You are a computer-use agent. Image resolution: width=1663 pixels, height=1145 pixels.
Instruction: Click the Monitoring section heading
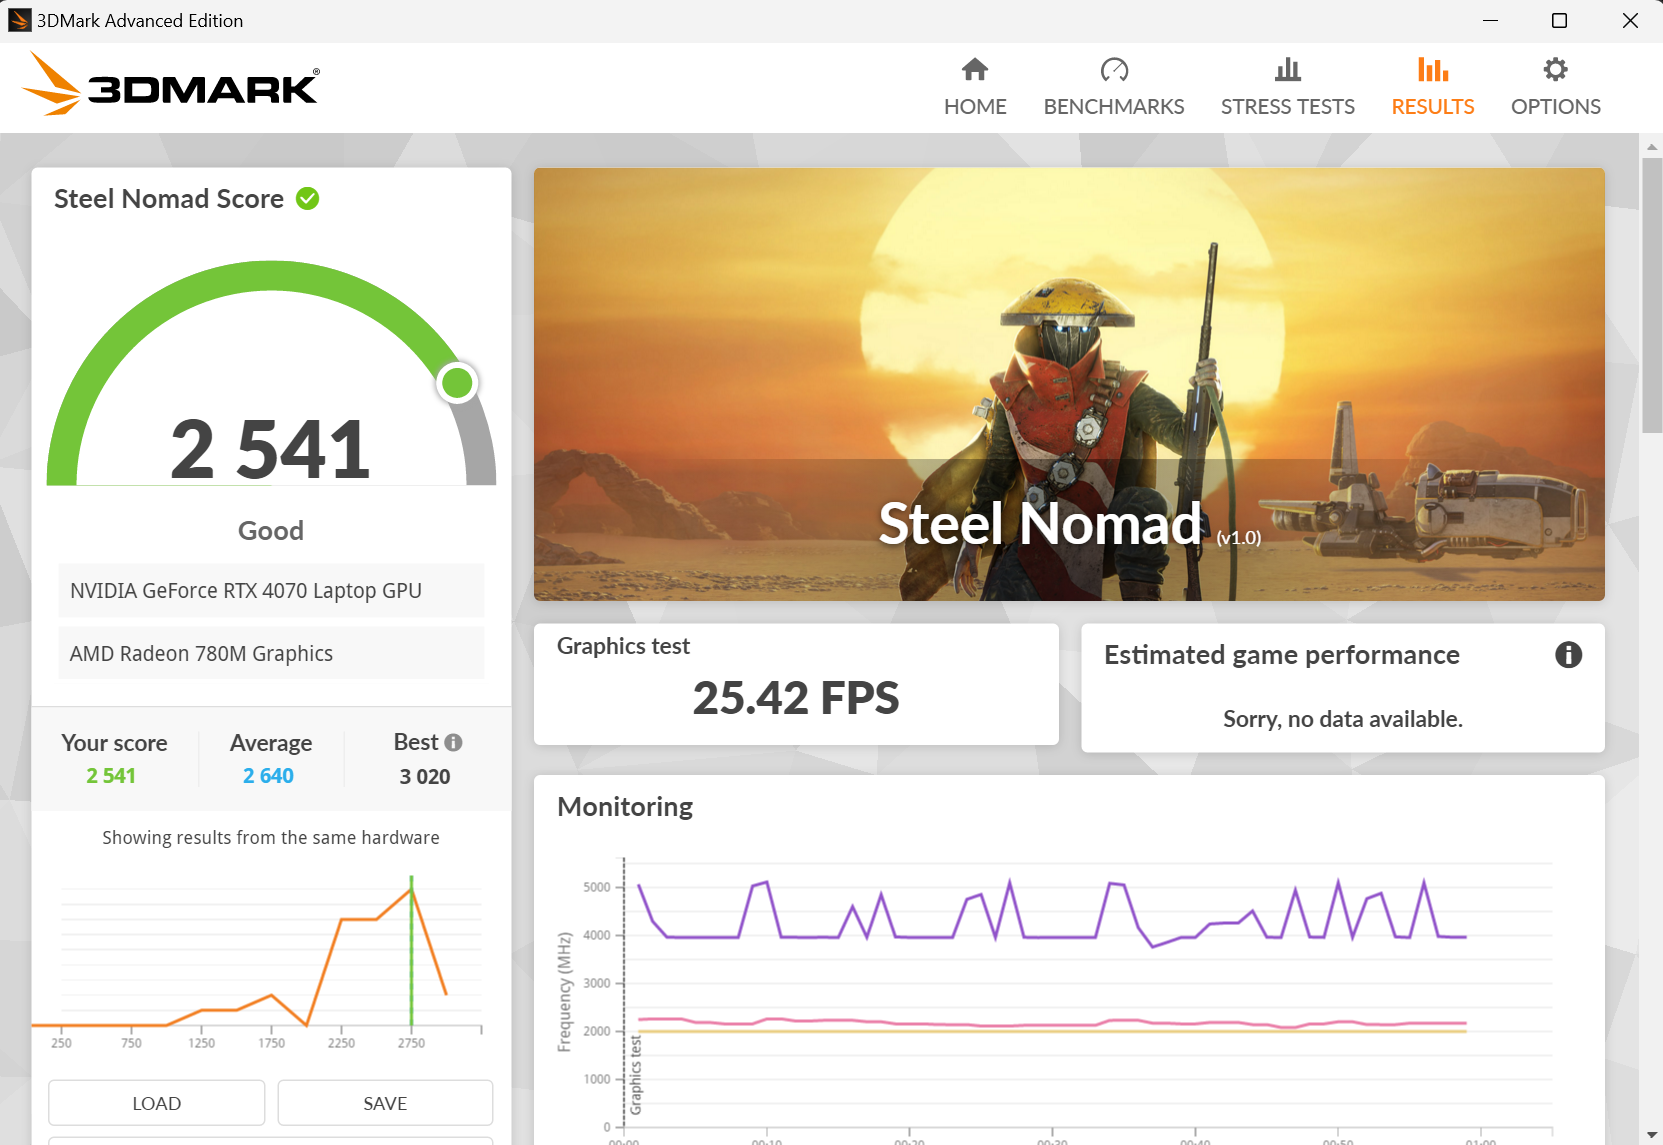[625, 807]
